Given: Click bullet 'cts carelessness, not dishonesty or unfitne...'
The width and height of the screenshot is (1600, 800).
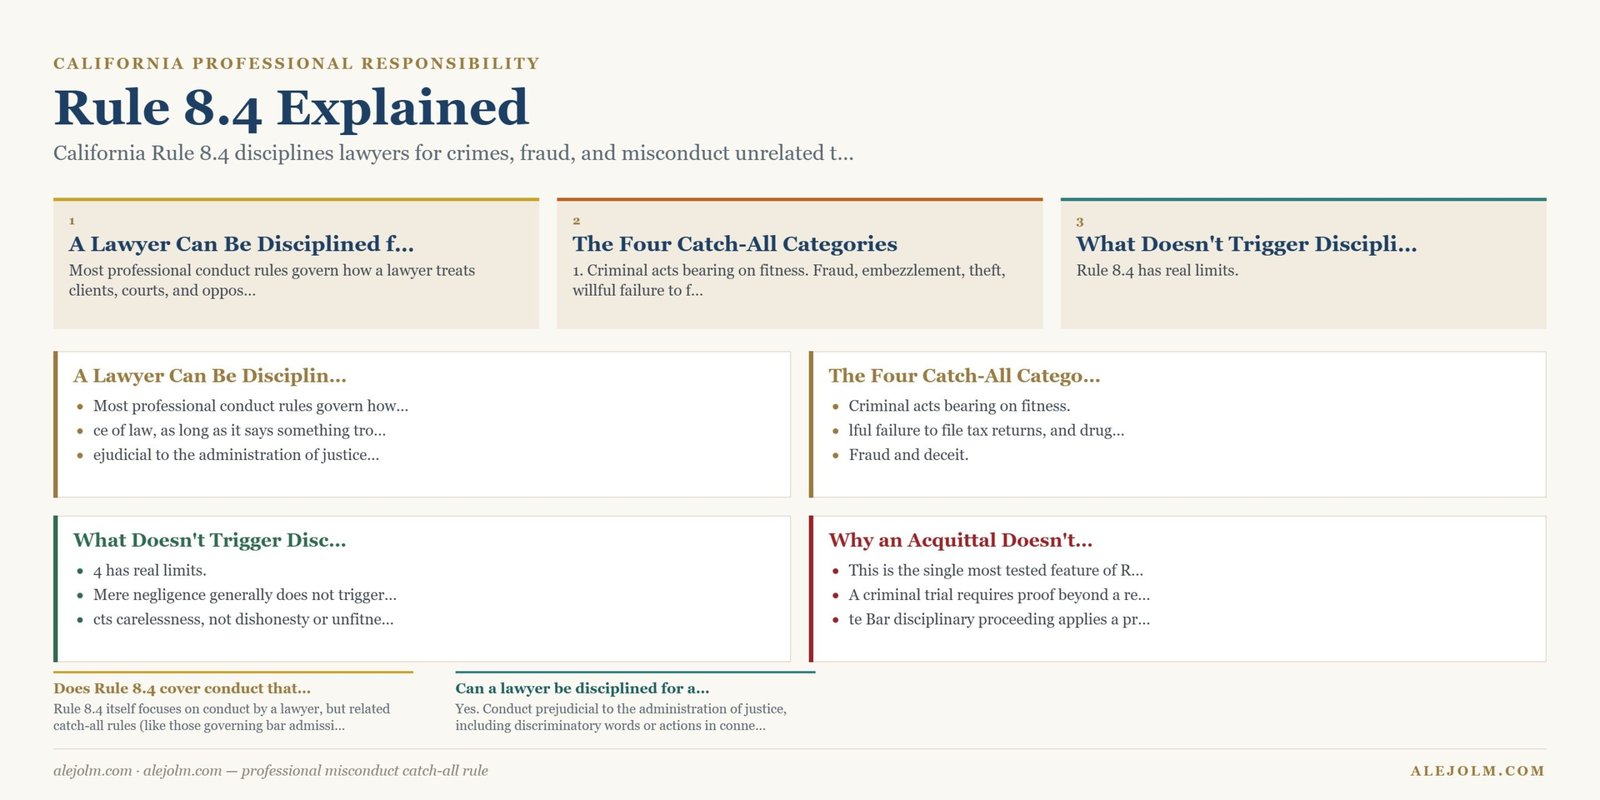Looking at the screenshot, I should click(x=243, y=619).
